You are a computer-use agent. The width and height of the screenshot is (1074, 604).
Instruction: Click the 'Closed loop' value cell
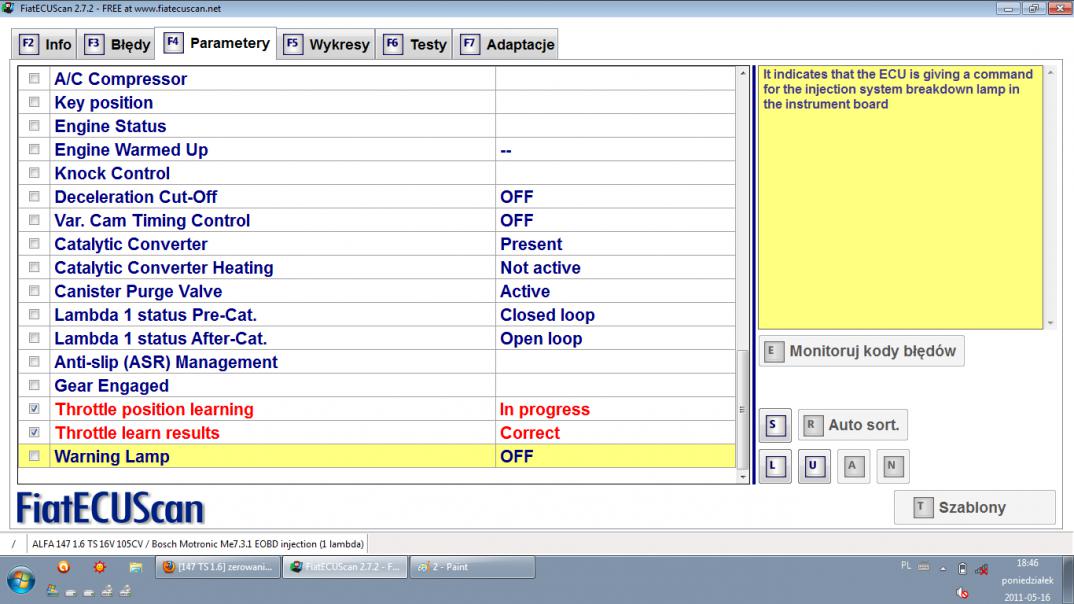(x=615, y=315)
